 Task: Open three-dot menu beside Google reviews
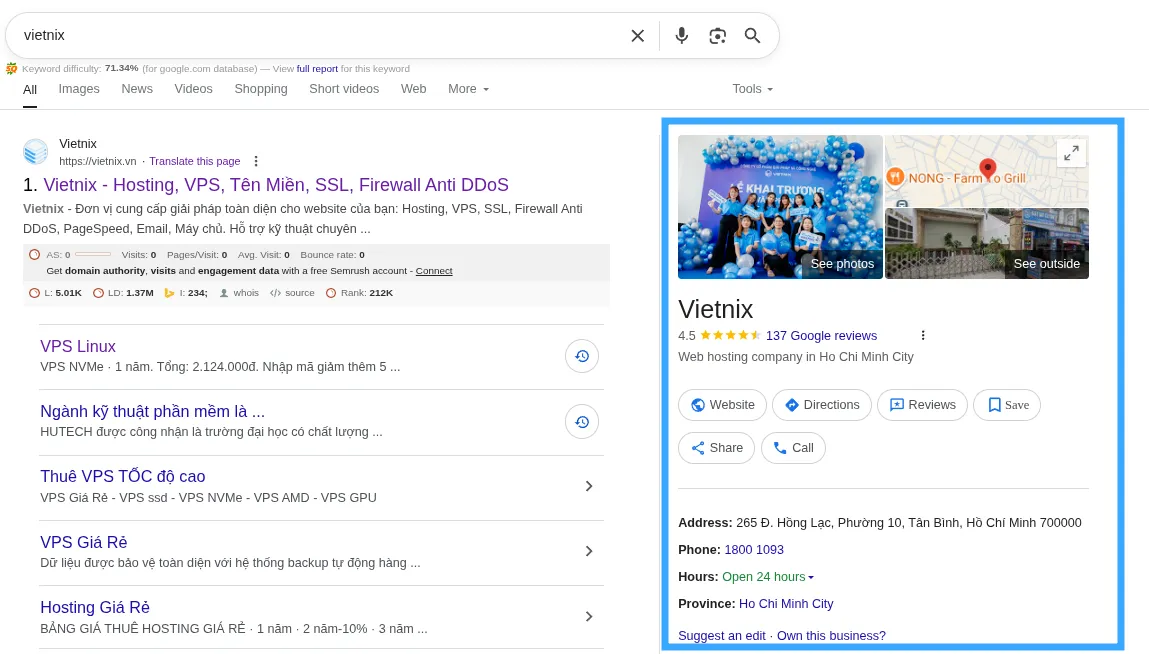click(x=923, y=336)
